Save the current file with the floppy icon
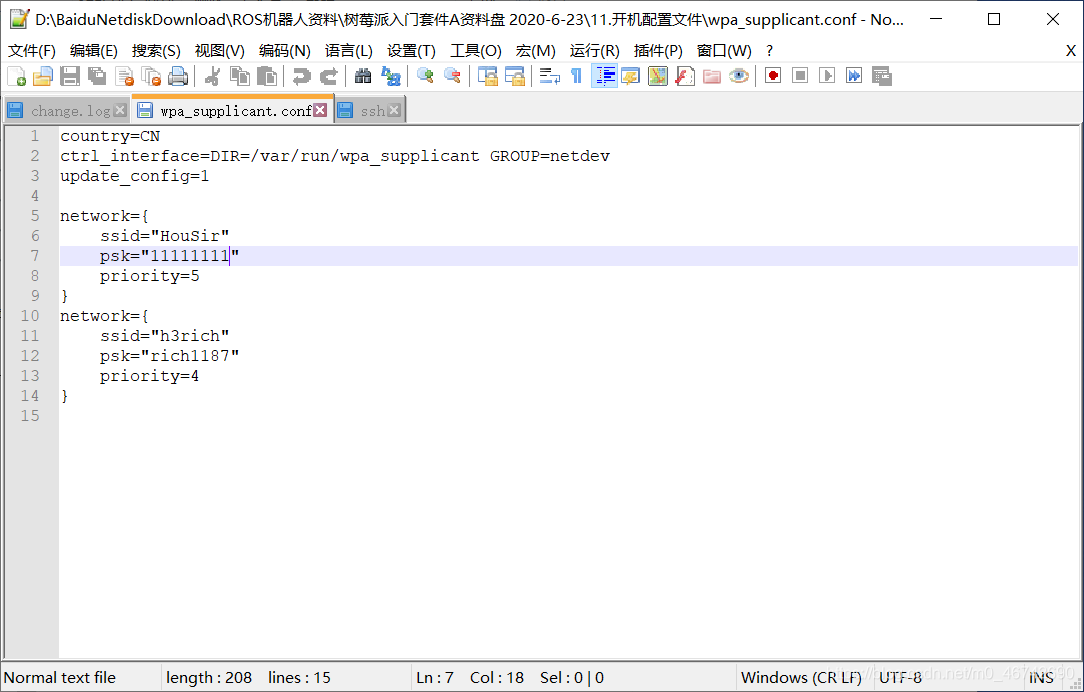 click(x=70, y=76)
